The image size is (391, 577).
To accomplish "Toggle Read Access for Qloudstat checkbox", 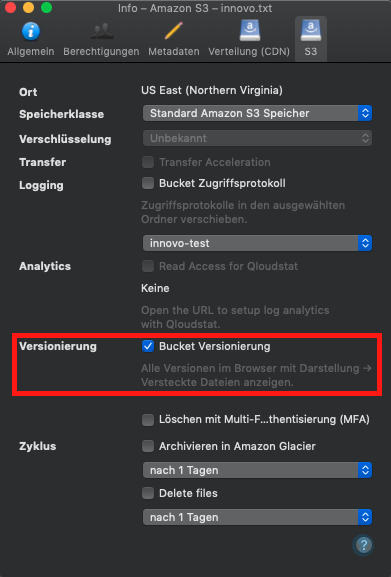I will pyautogui.click(x=148, y=266).
